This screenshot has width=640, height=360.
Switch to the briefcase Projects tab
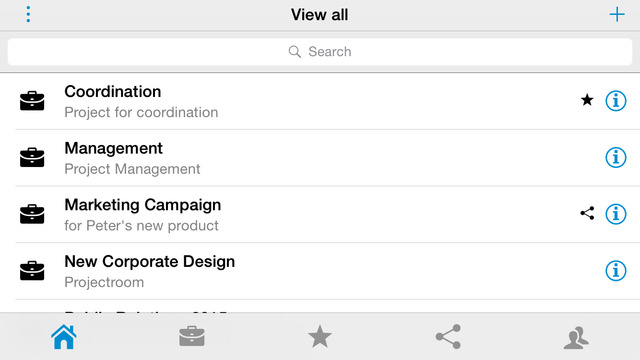pyautogui.click(x=192, y=336)
